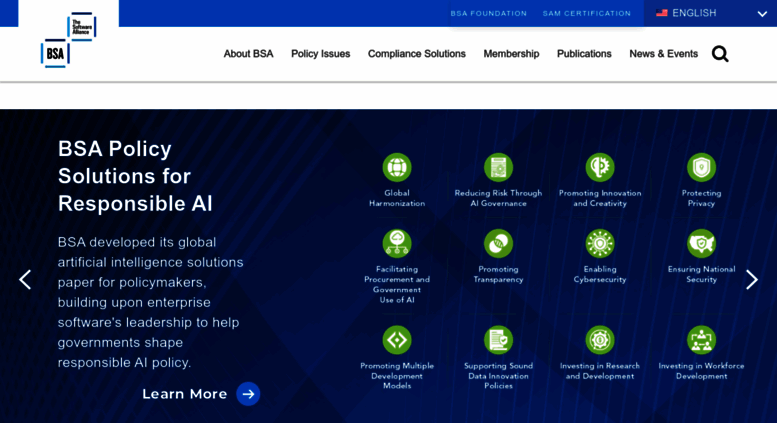Select Investing in Workforce Development icon
The image size is (777, 423).
(x=701, y=340)
